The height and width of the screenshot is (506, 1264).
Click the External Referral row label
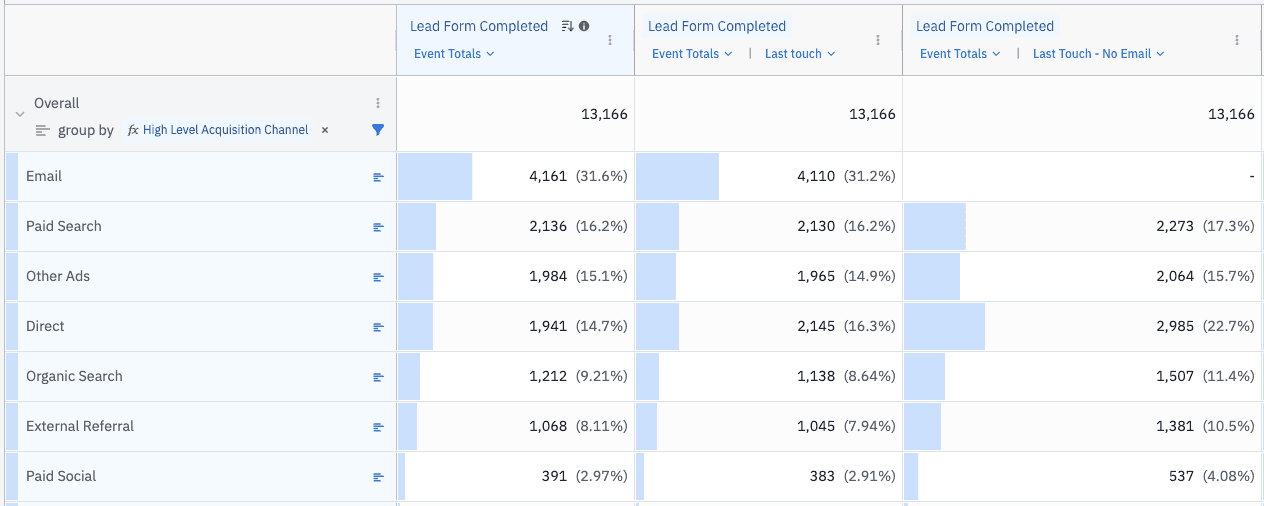80,426
